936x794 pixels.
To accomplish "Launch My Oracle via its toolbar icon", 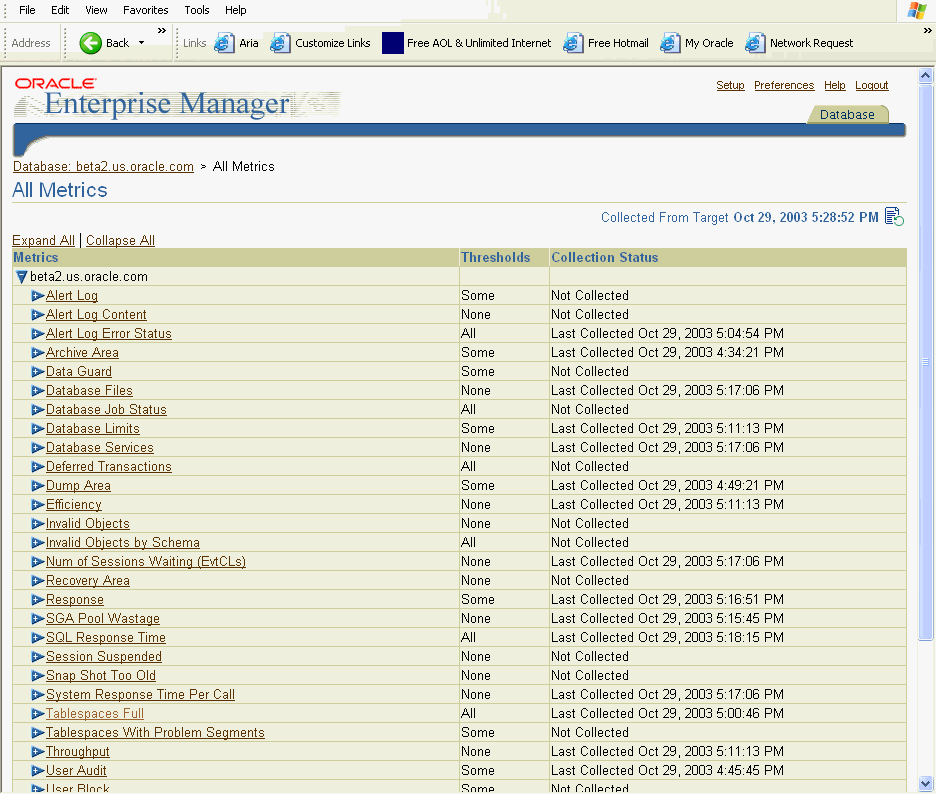I will [x=667, y=43].
